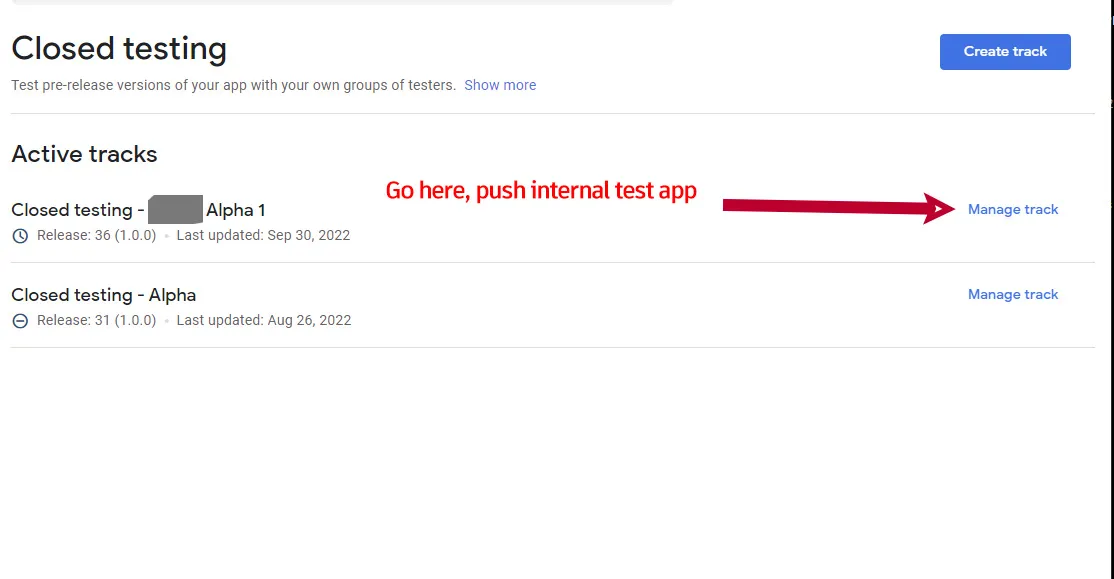Image resolution: width=1114 pixels, height=579 pixels.
Task: Open the Show more link
Action: click(x=500, y=85)
